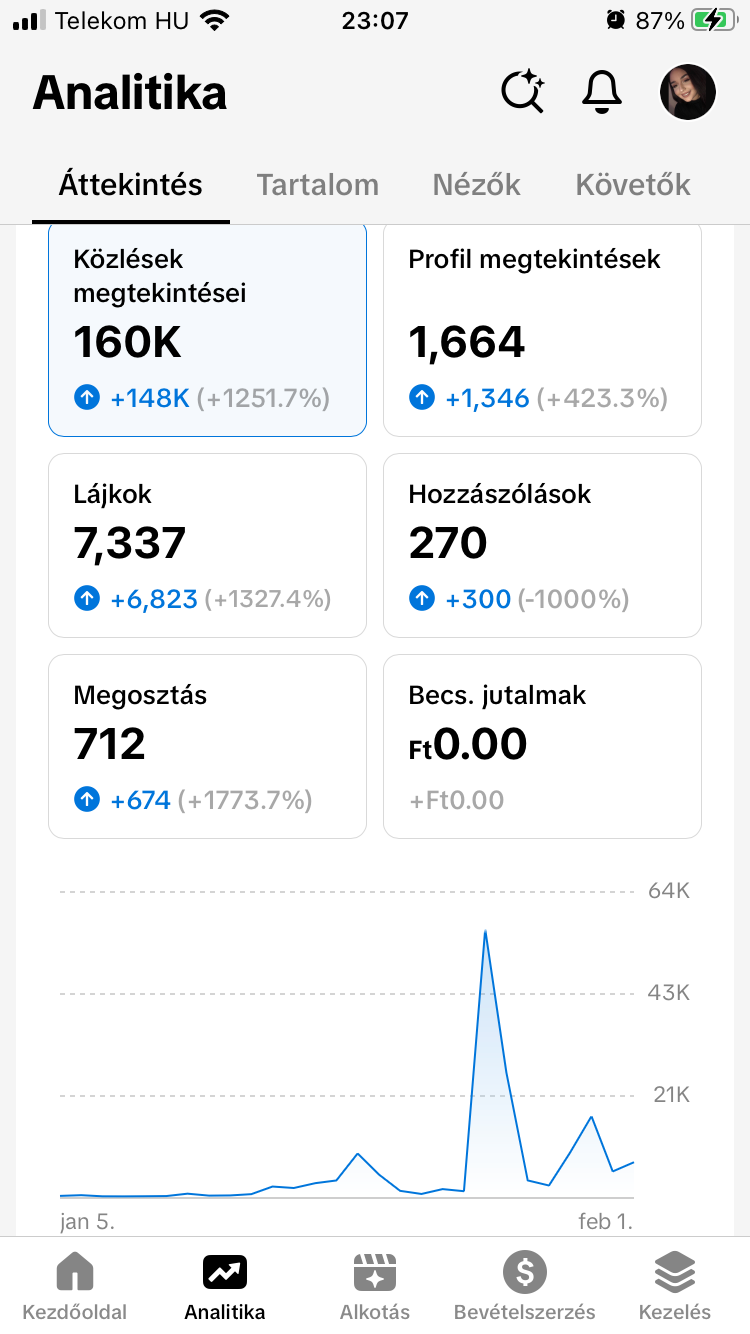Screen dimensions: 750x1334
Task: Open the Alkotás clapperboard icon
Action: [375, 1273]
